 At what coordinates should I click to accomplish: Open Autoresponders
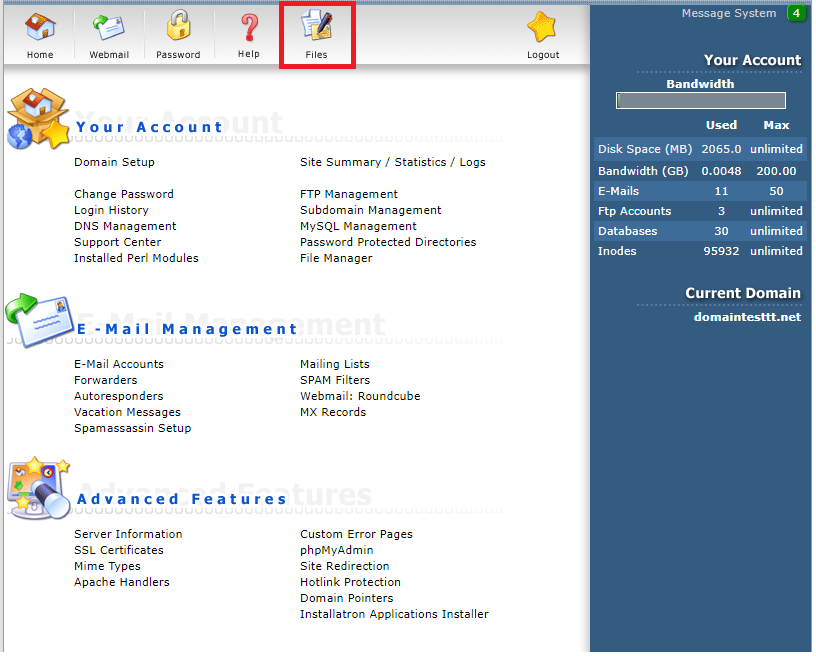[119, 397]
